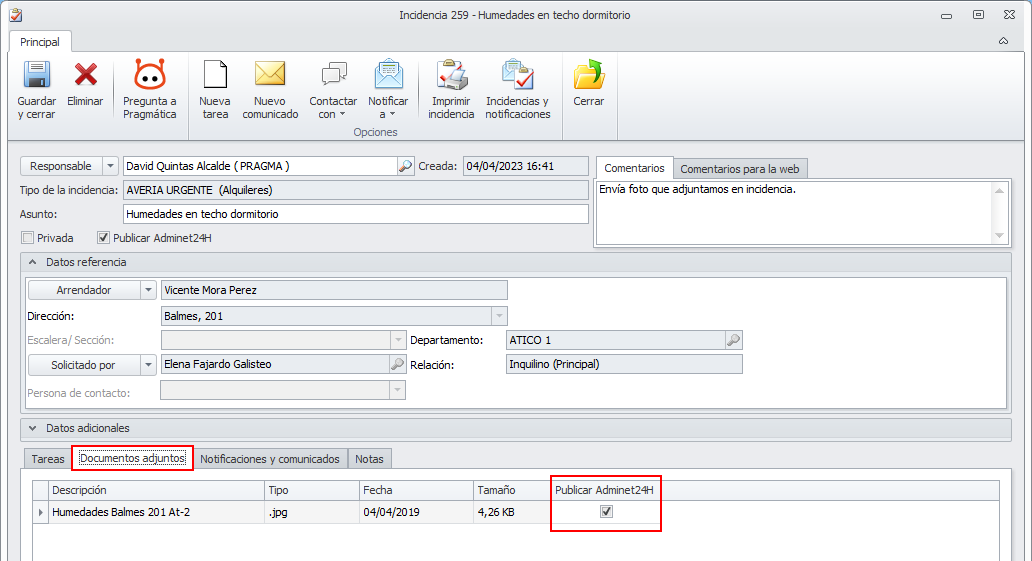Create a Nueva tarea from ribbon

[215, 74]
